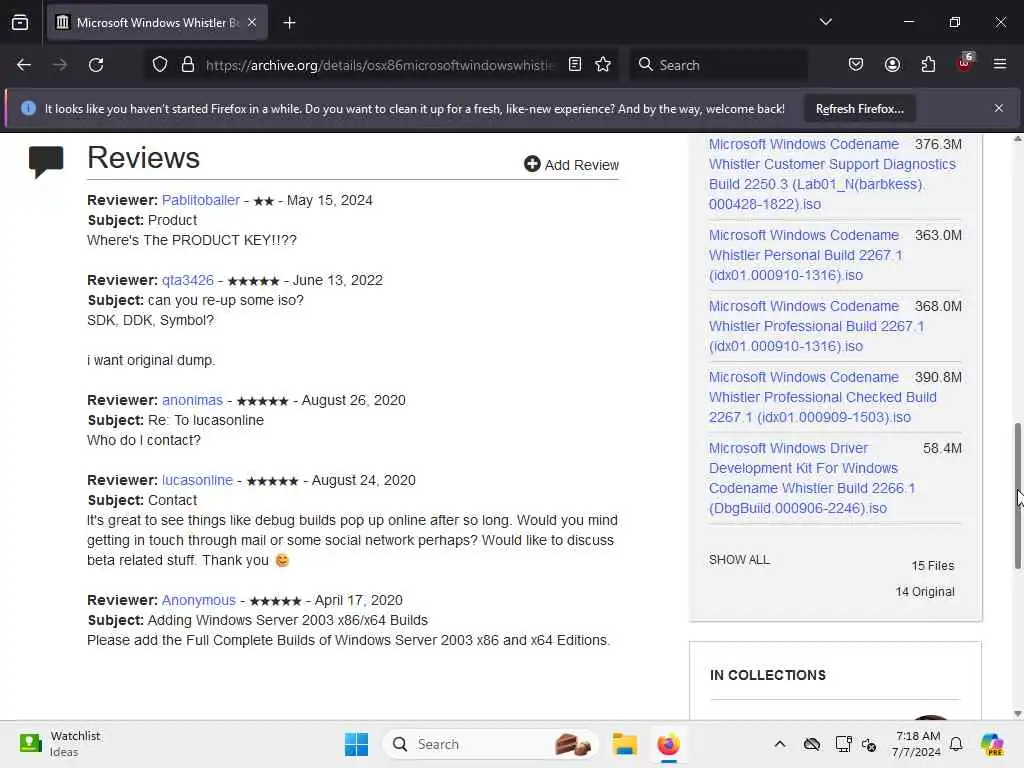Open reviewer lucasonline profile
The height and width of the screenshot is (768, 1024).
click(x=197, y=480)
